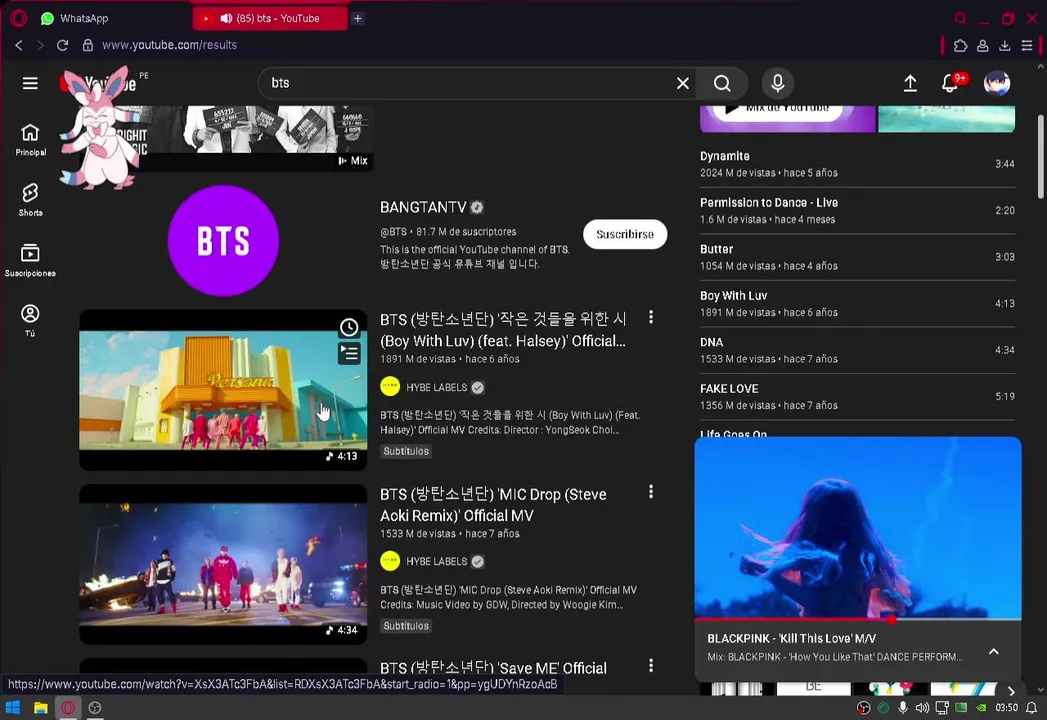Viewport: 1047px width, 720px height.
Task: Click the miniplayer BLACKPINK video
Action: [x=857, y=528]
